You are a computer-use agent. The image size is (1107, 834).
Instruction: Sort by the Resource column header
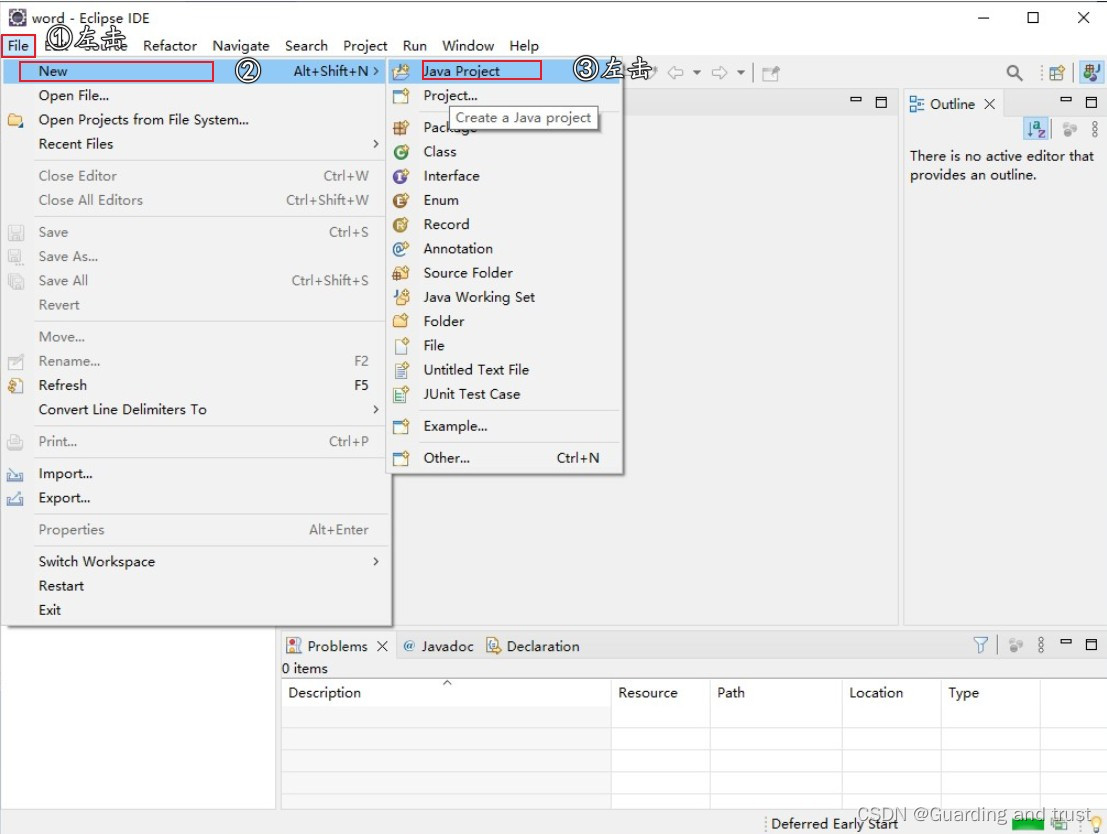(x=661, y=693)
